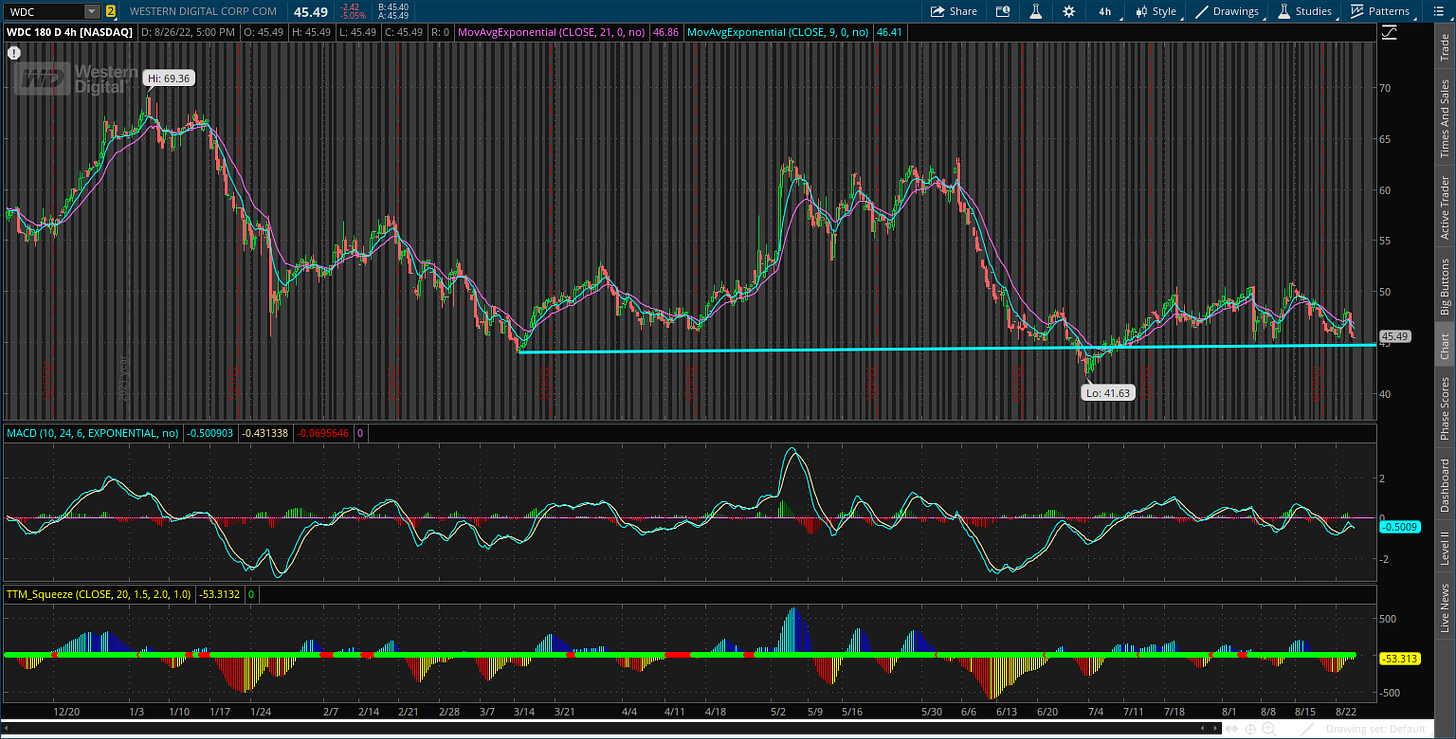Viewport: 1456px width, 739px height.
Task: Open the flask Edit Studies icon beside settings gear
Action: point(1036,12)
